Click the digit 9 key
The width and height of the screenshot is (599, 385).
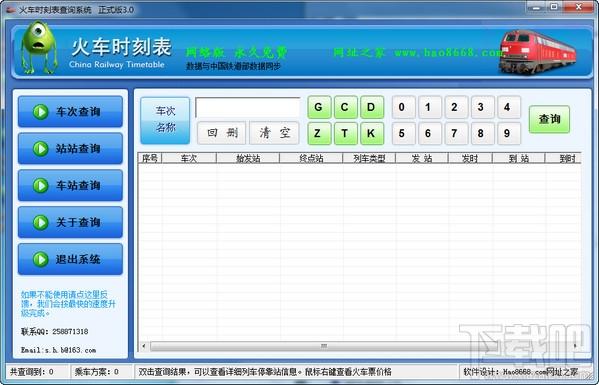[509, 133]
